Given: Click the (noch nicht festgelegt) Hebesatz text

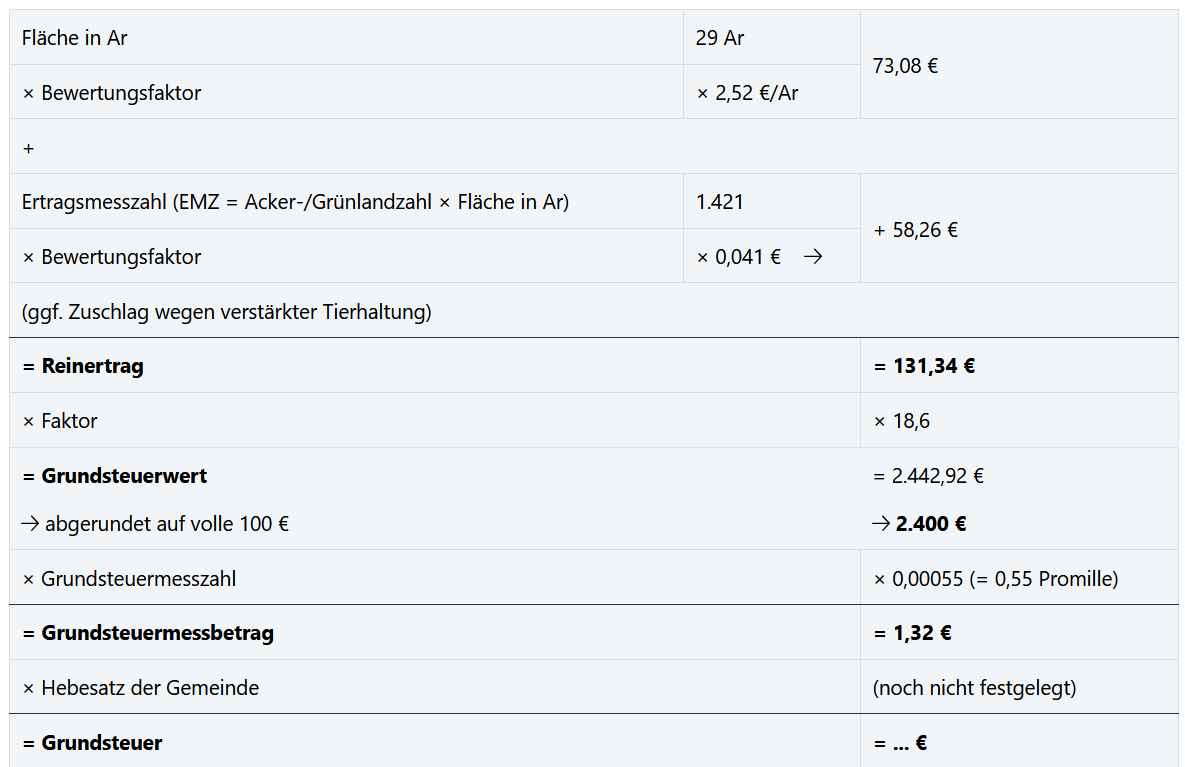Looking at the screenshot, I should click(x=974, y=688).
